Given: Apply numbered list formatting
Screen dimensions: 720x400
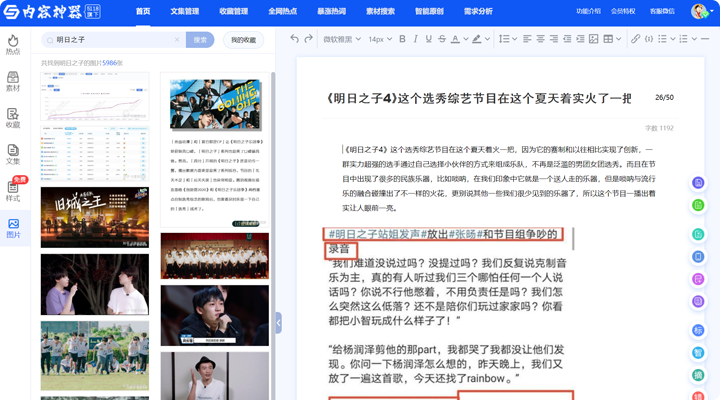Looking at the screenshot, I should [x=683, y=39].
